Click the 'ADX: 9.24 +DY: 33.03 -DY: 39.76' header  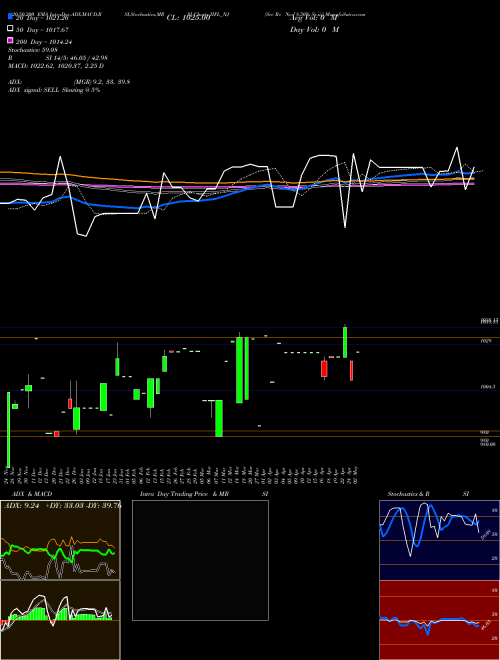coord(63,506)
